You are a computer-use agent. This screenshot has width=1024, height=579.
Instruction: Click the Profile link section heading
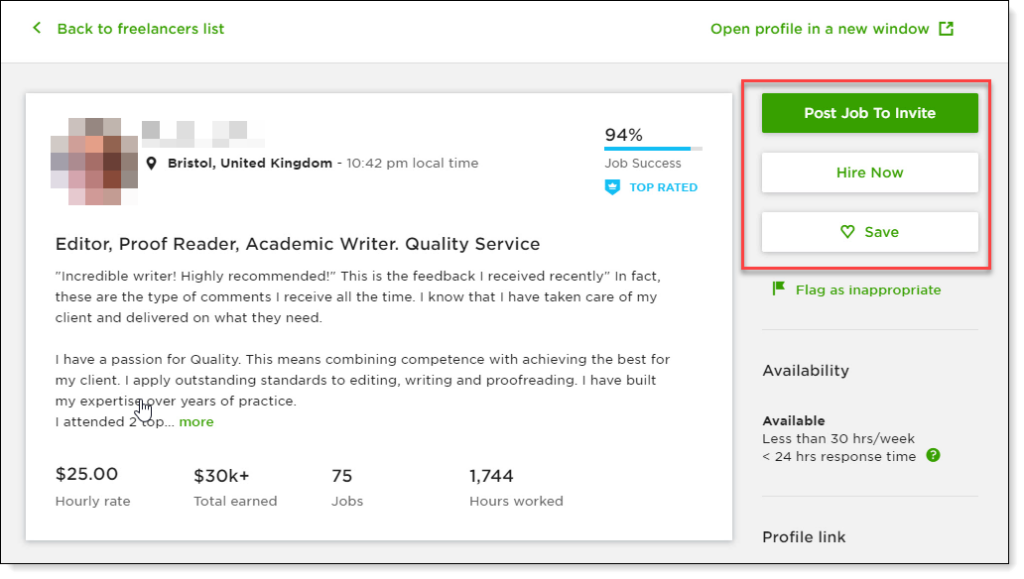[x=803, y=537]
